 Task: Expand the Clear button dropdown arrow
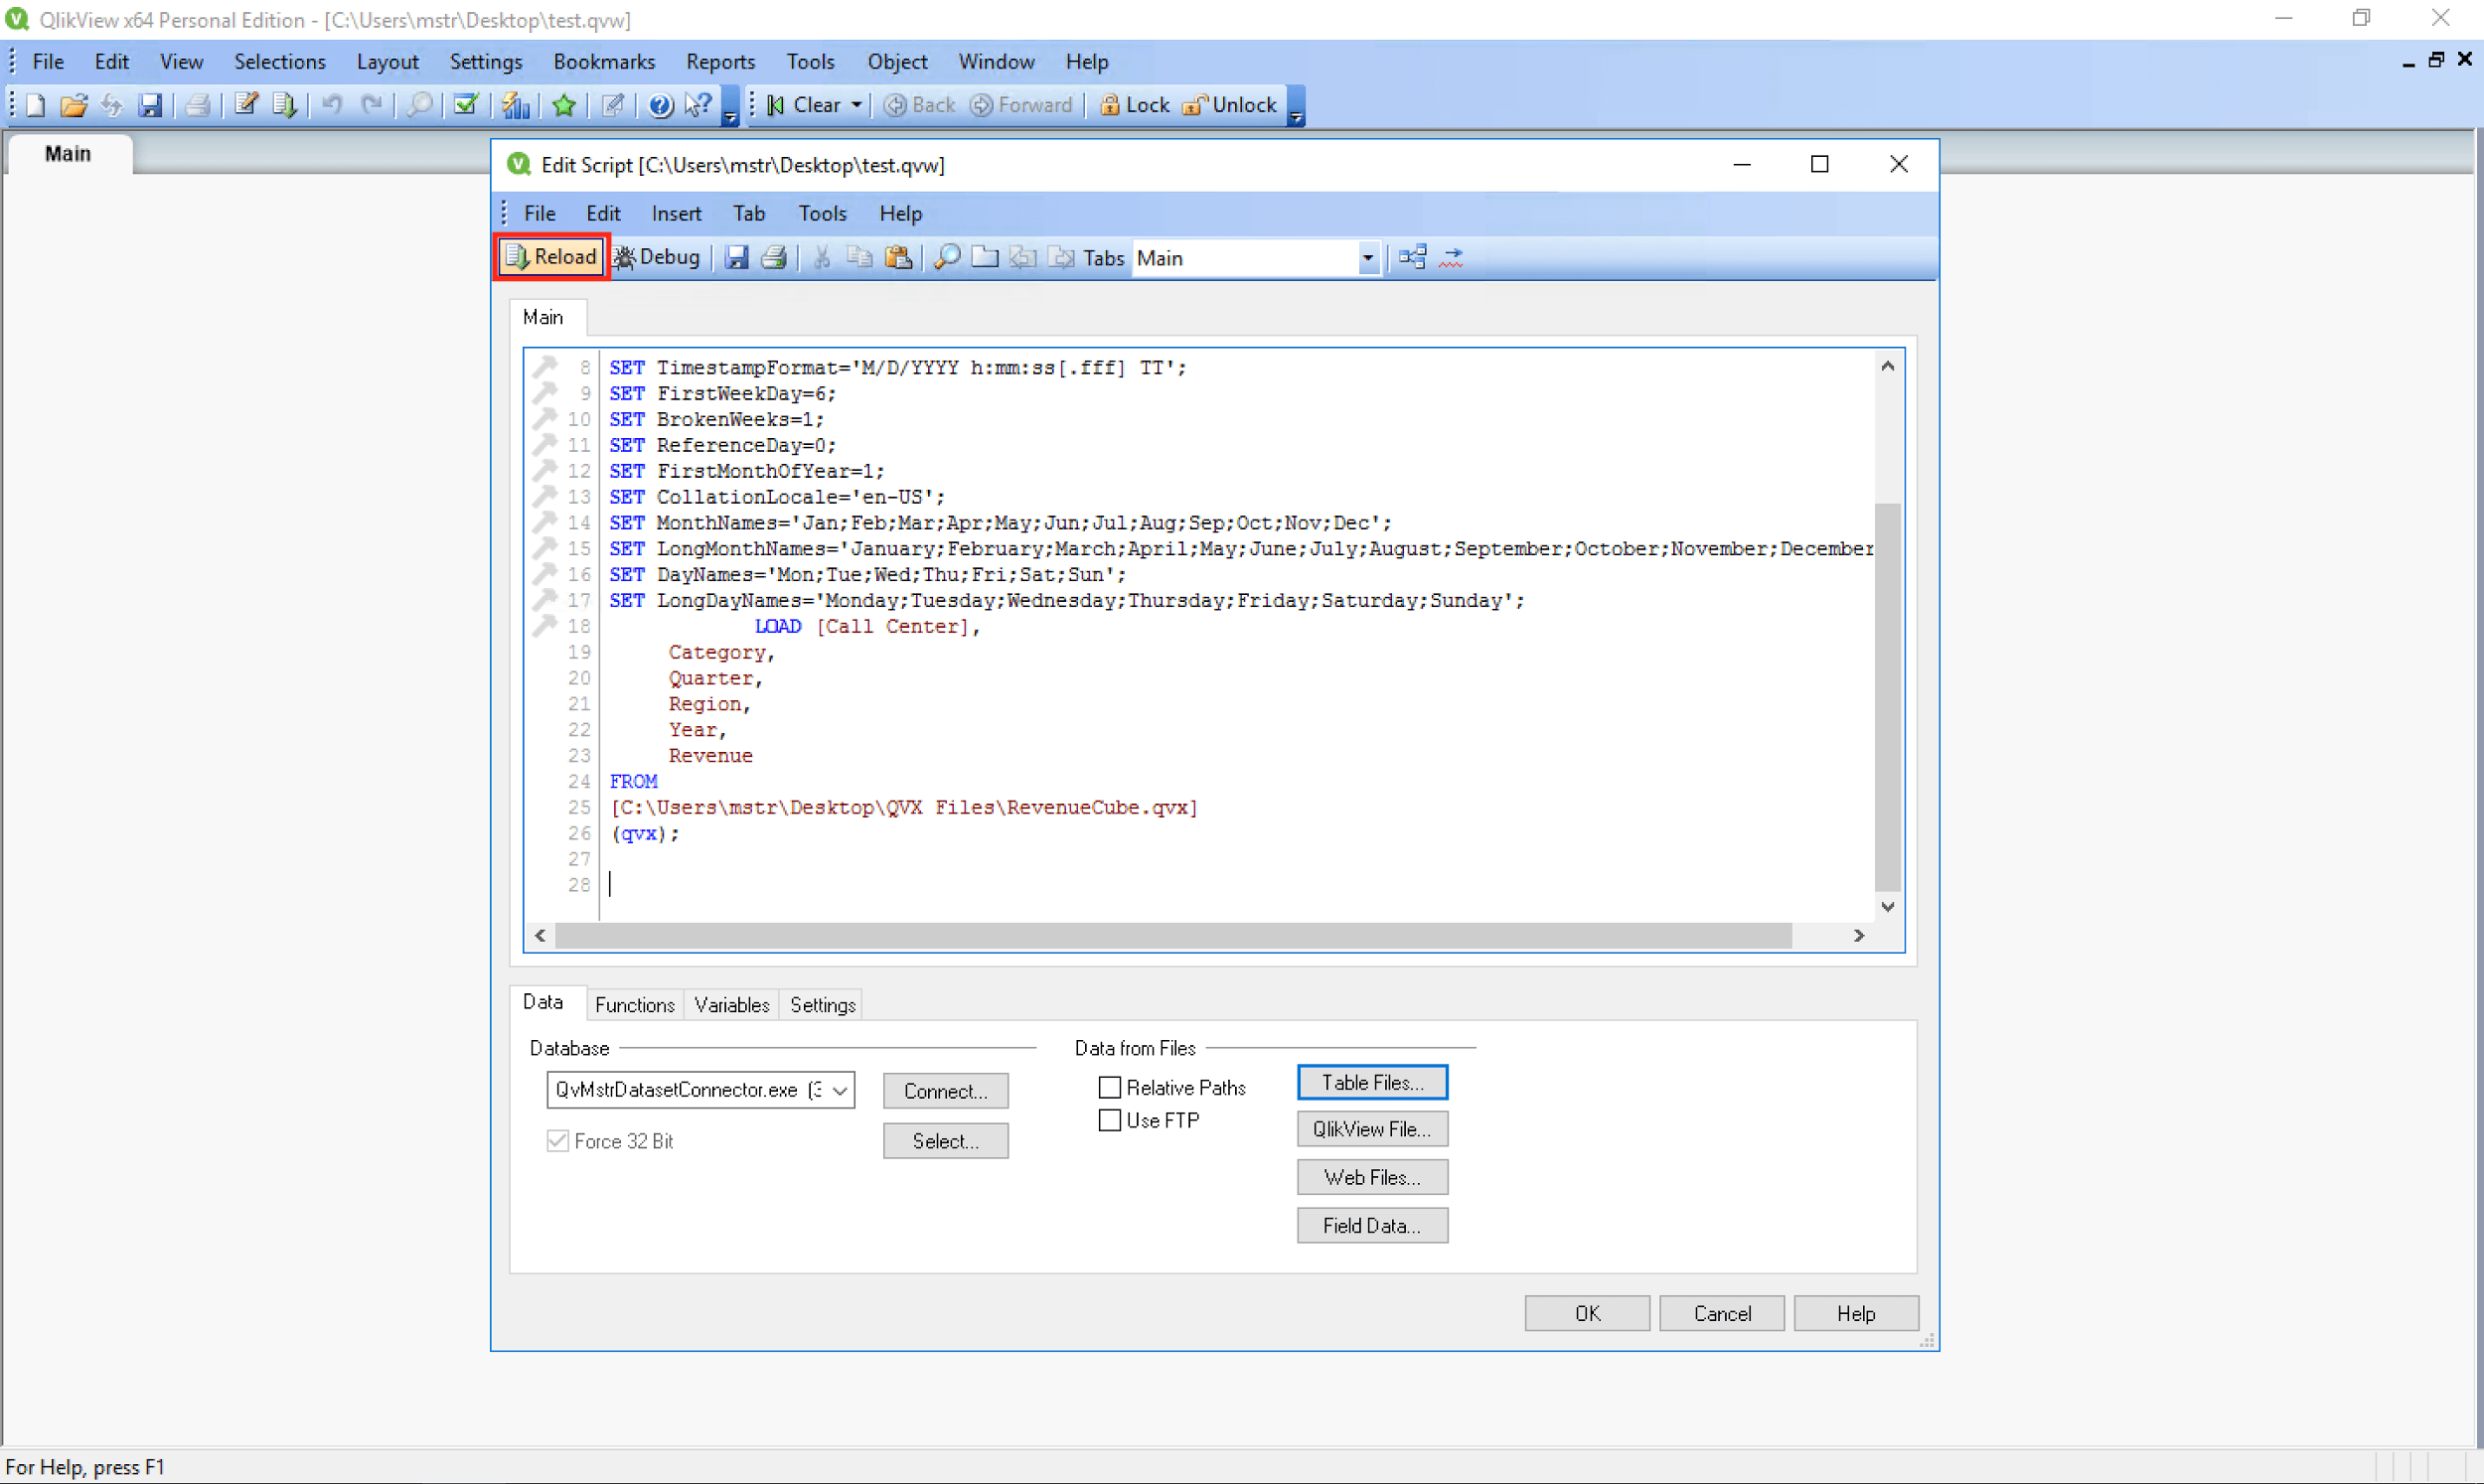pyautogui.click(x=857, y=105)
